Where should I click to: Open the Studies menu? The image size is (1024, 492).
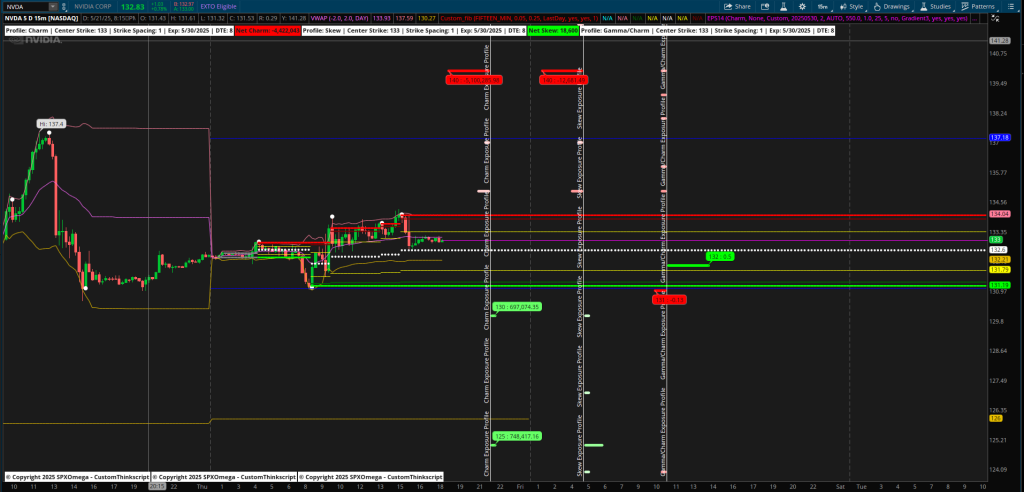(x=935, y=6)
